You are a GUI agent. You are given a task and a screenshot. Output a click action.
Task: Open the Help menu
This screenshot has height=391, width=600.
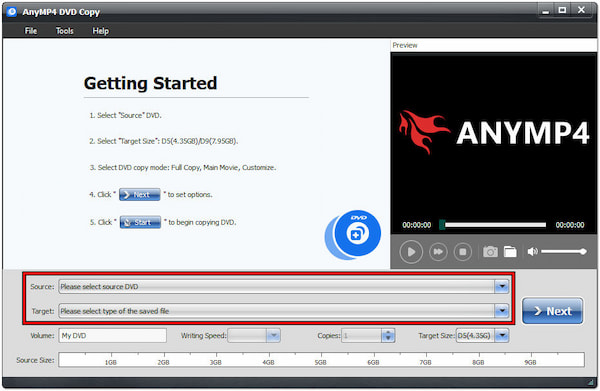pyautogui.click(x=100, y=31)
